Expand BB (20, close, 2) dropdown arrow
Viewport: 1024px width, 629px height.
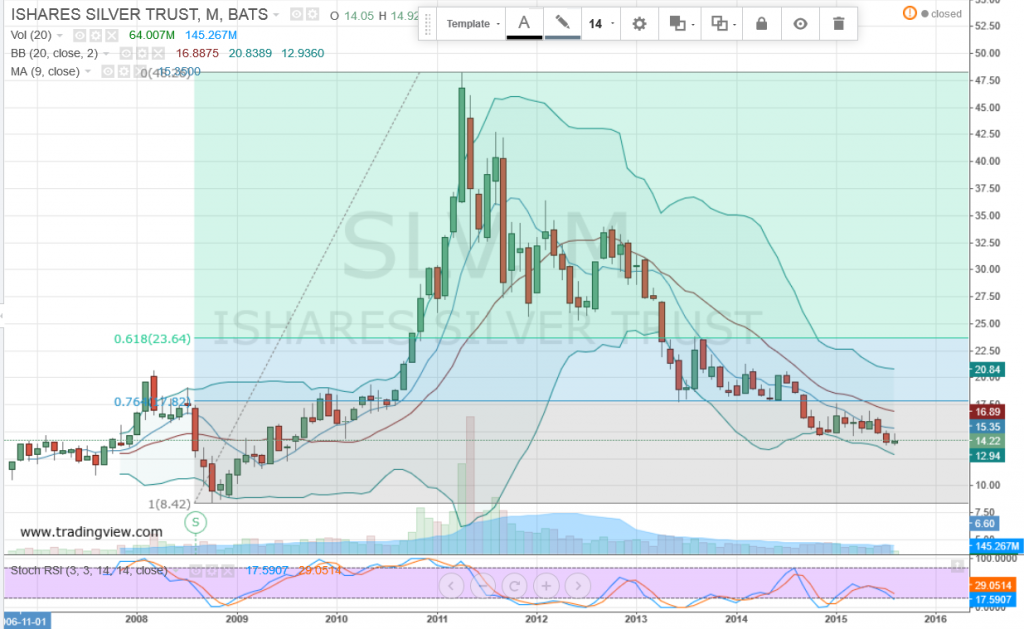(106, 54)
